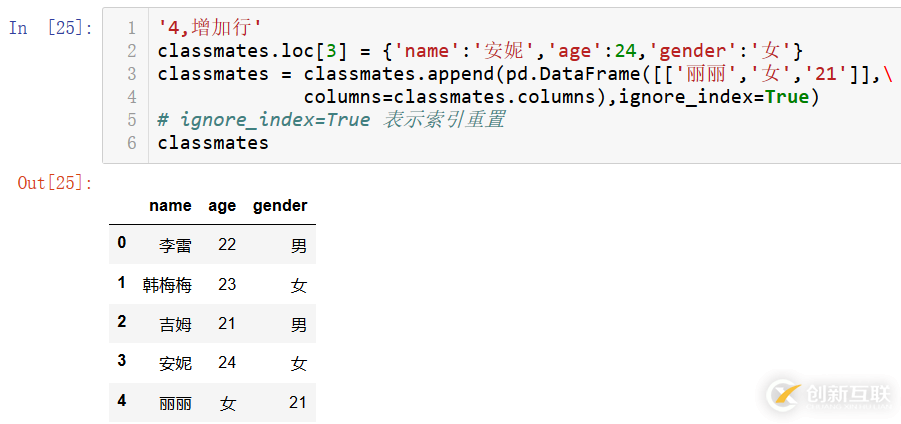Click line number 6 in the code cell
This screenshot has height=424, width=901.
click(131, 143)
